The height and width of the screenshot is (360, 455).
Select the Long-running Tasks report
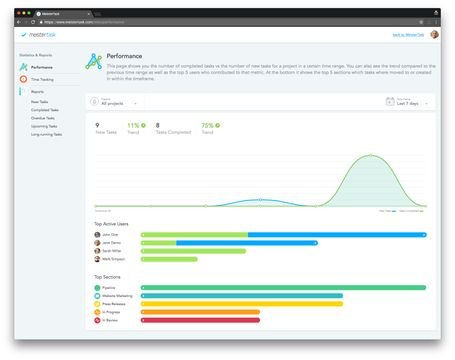click(x=46, y=134)
